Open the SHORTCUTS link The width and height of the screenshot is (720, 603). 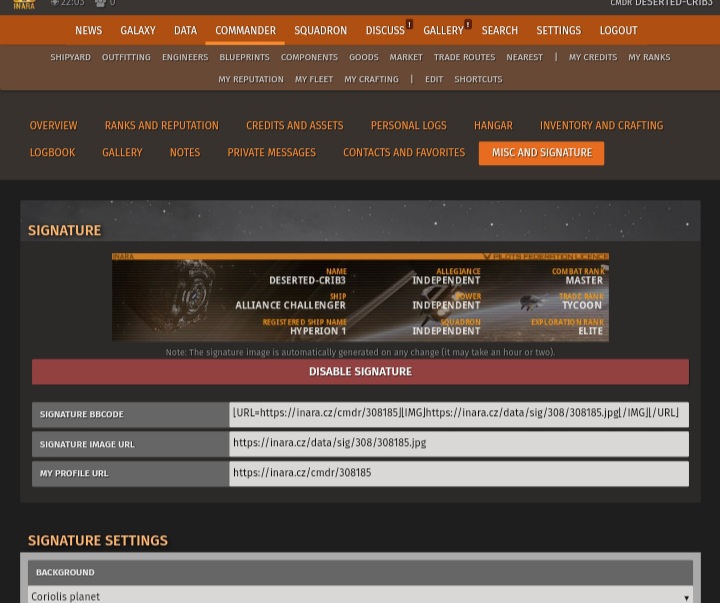click(478, 79)
